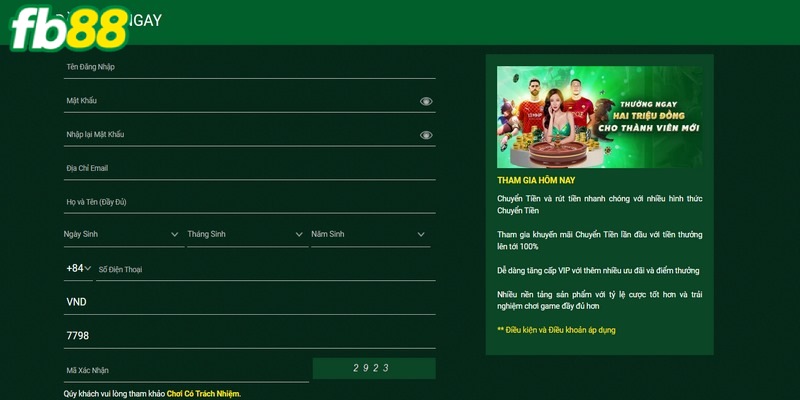Open the Năm Sinh dropdown
The width and height of the screenshot is (800, 400).
coord(369,234)
